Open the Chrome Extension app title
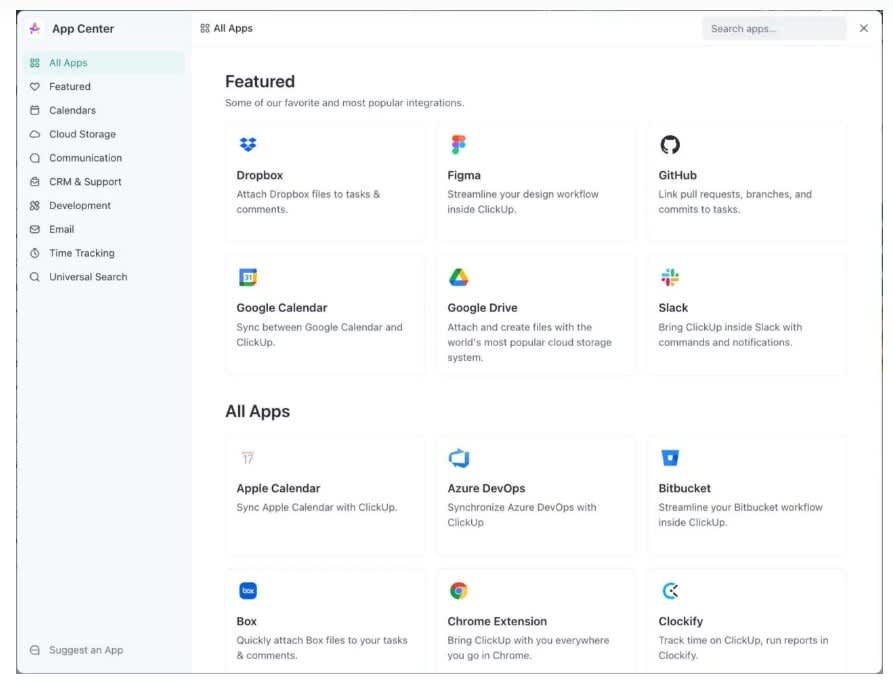Viewport: 893px width, 683px height. click(x=497, y=621)
